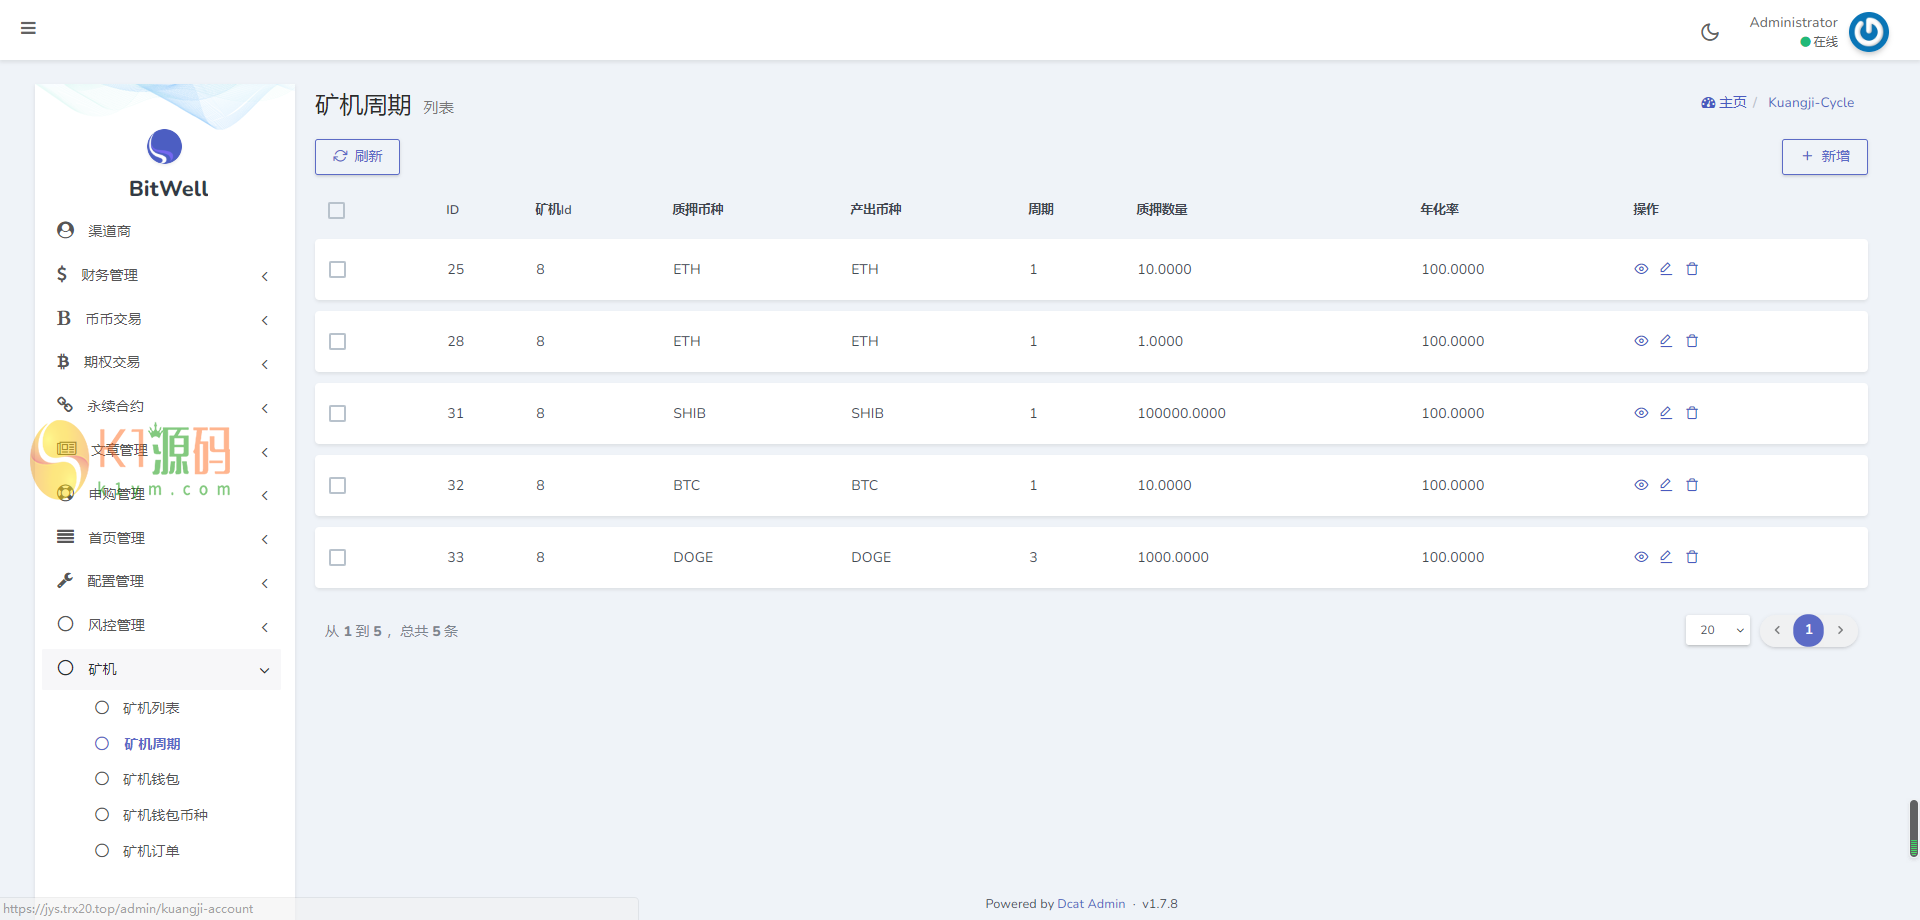Collapse the 矿机 sidebar menu

[162, 669]
